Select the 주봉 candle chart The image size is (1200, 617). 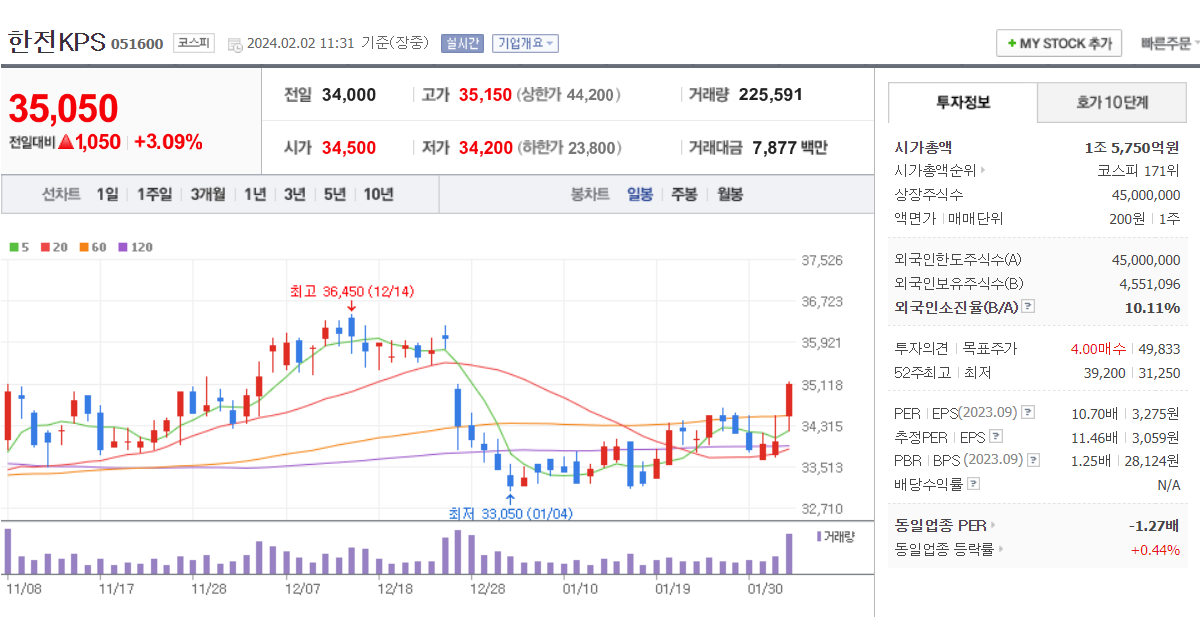[x=685, y=194]
